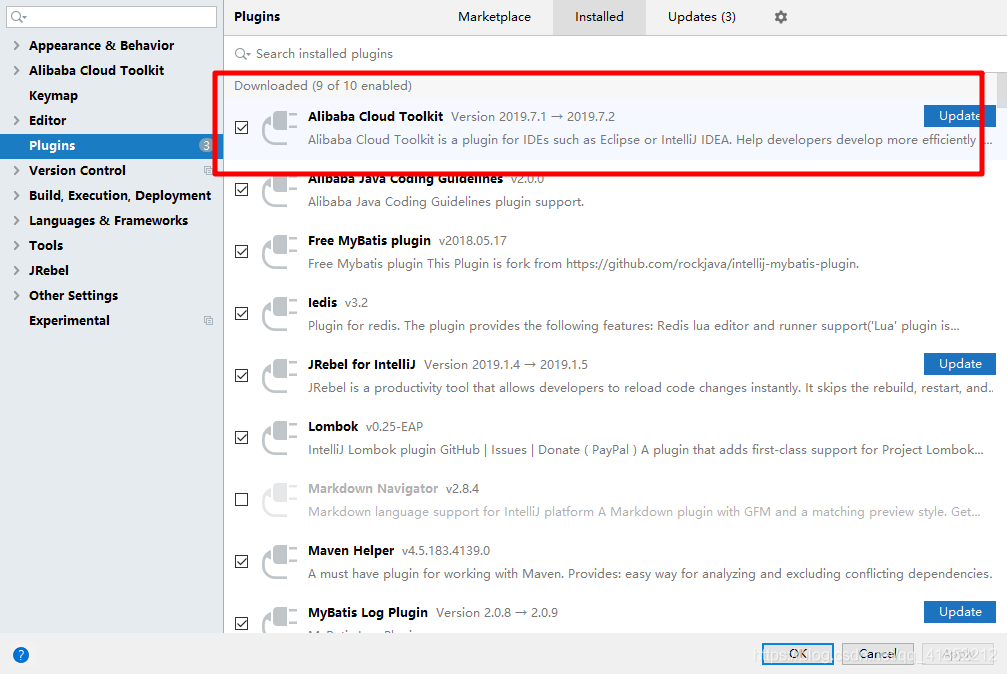Disable the Alibaba Cloud Toolkit plugin checkbox
The image size is (1007, 674).
241,128
